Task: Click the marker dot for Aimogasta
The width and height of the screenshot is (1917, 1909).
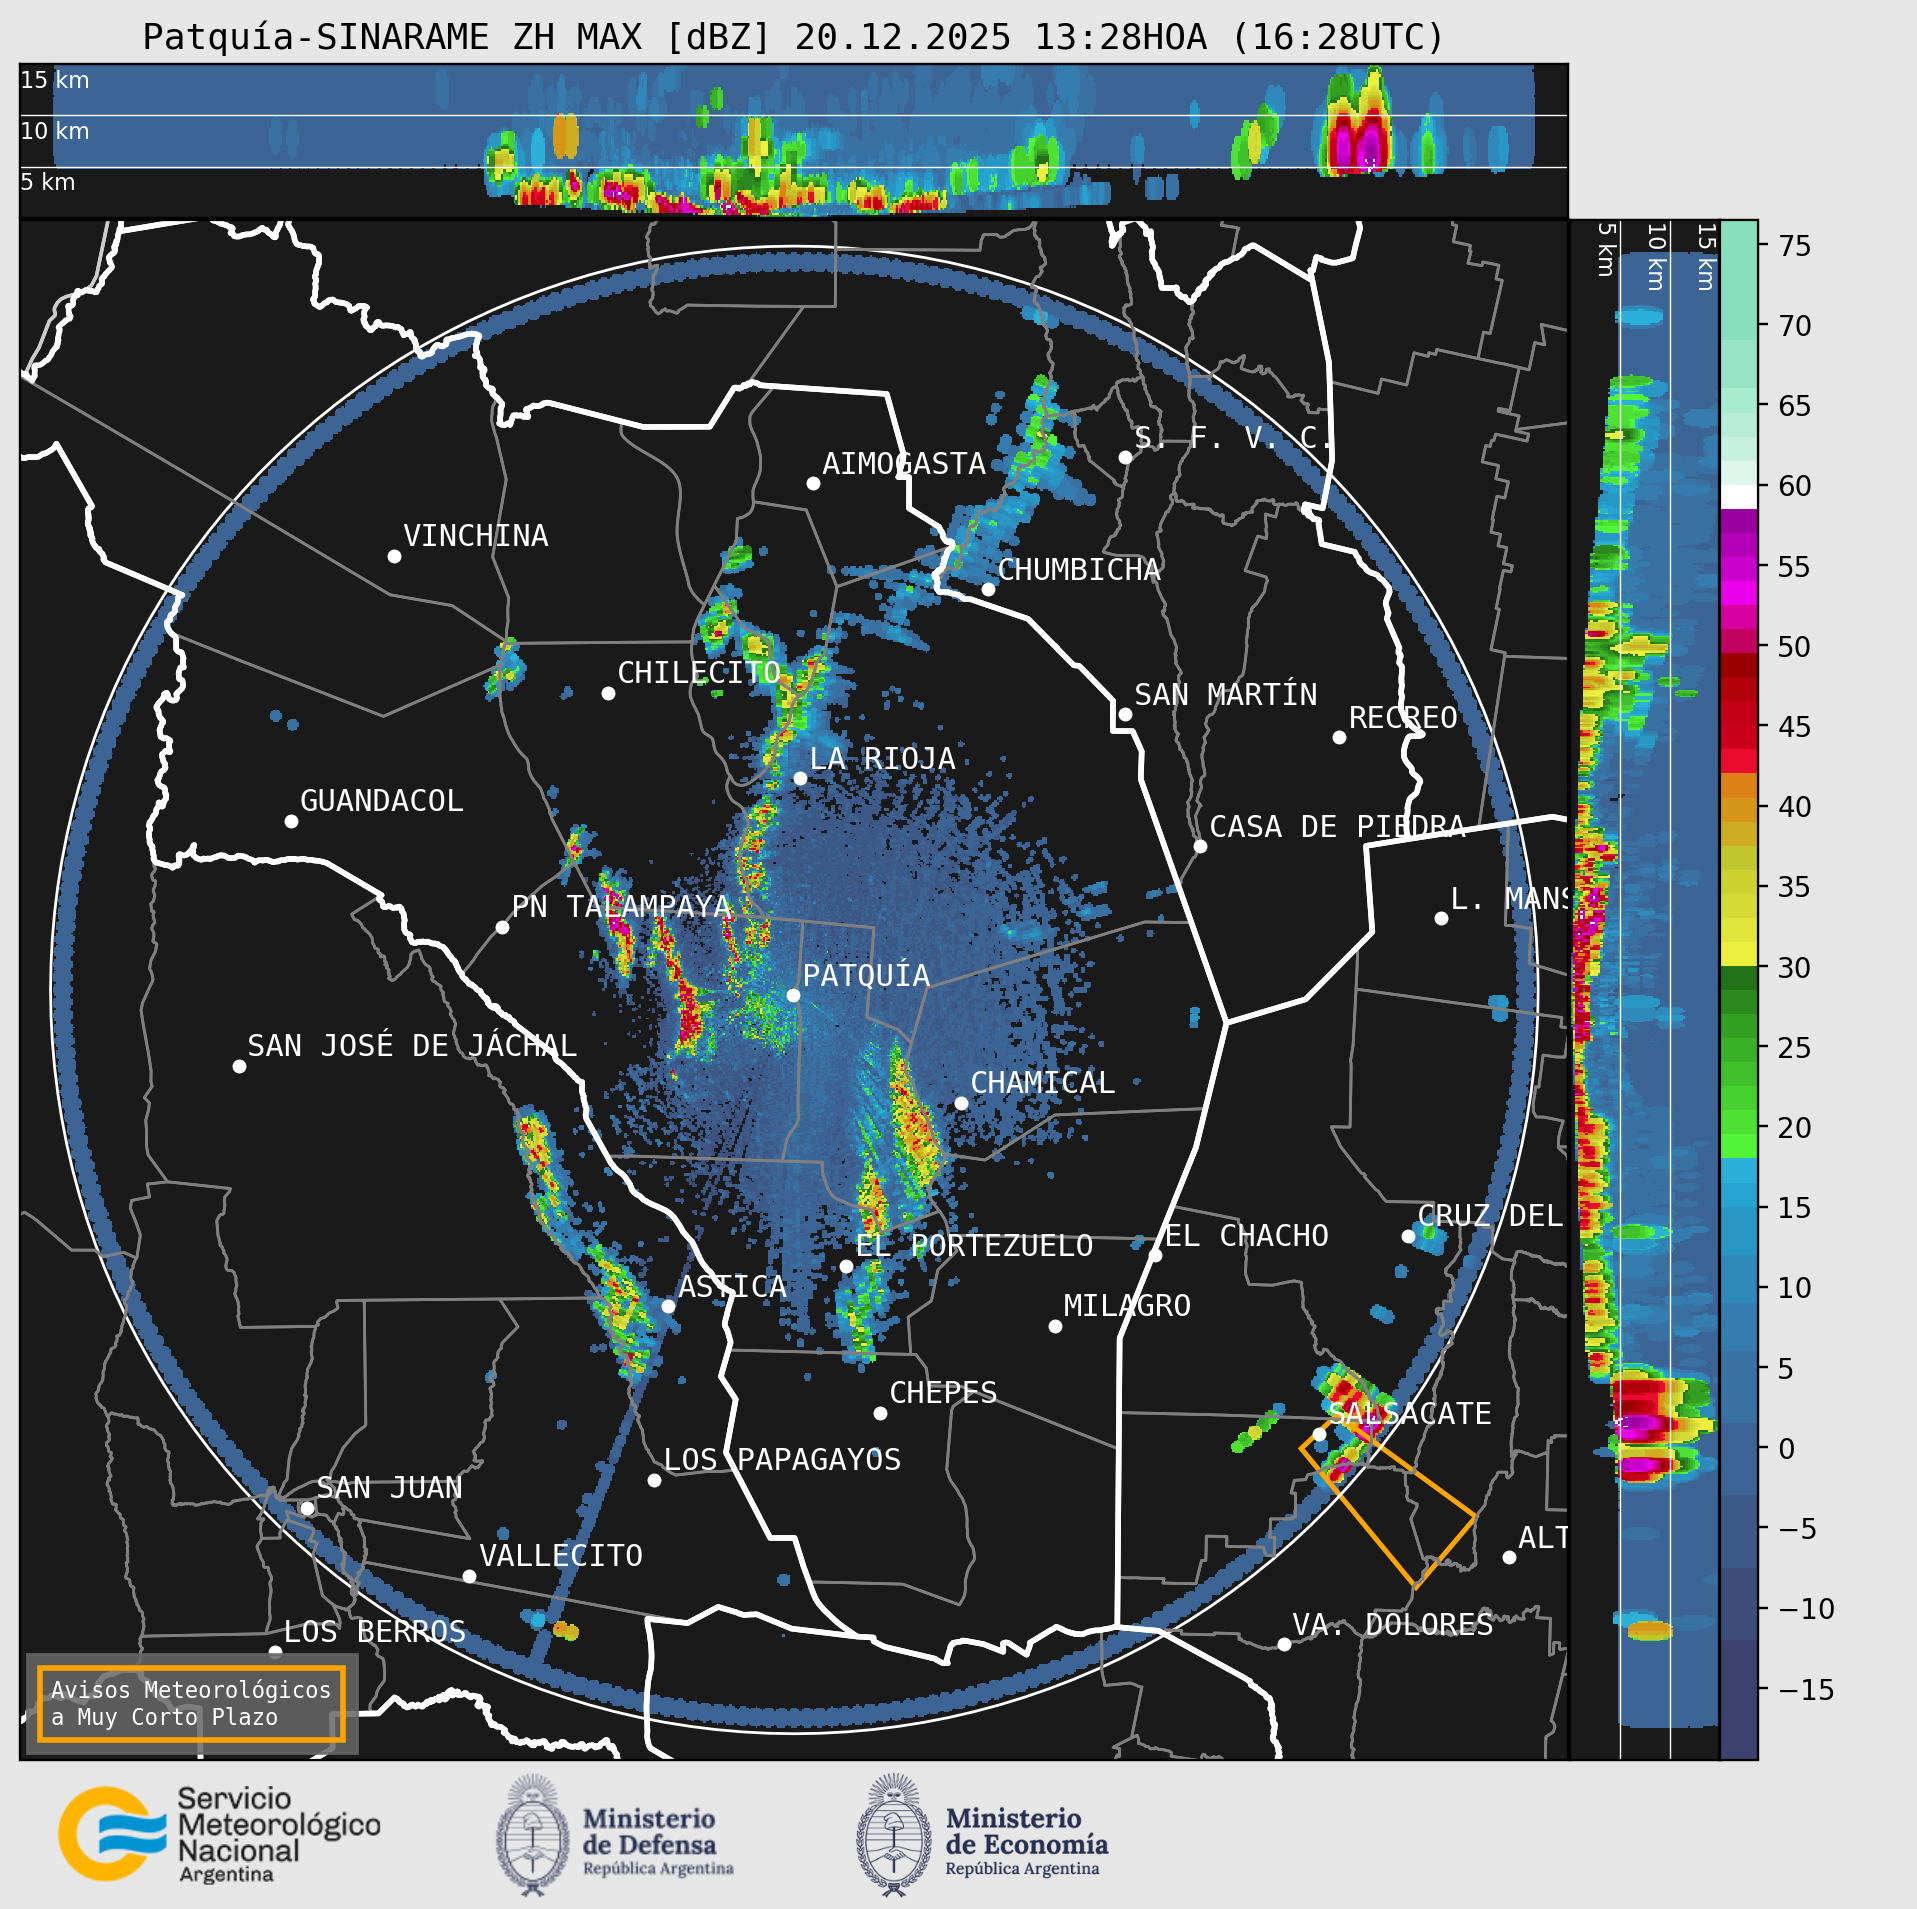Action: pyautogui.click(x=813, y=483)
